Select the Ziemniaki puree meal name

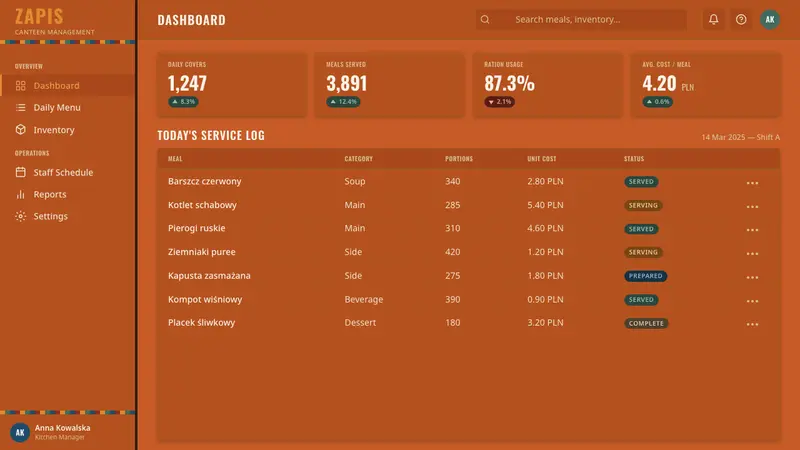[x=202, y=252]
